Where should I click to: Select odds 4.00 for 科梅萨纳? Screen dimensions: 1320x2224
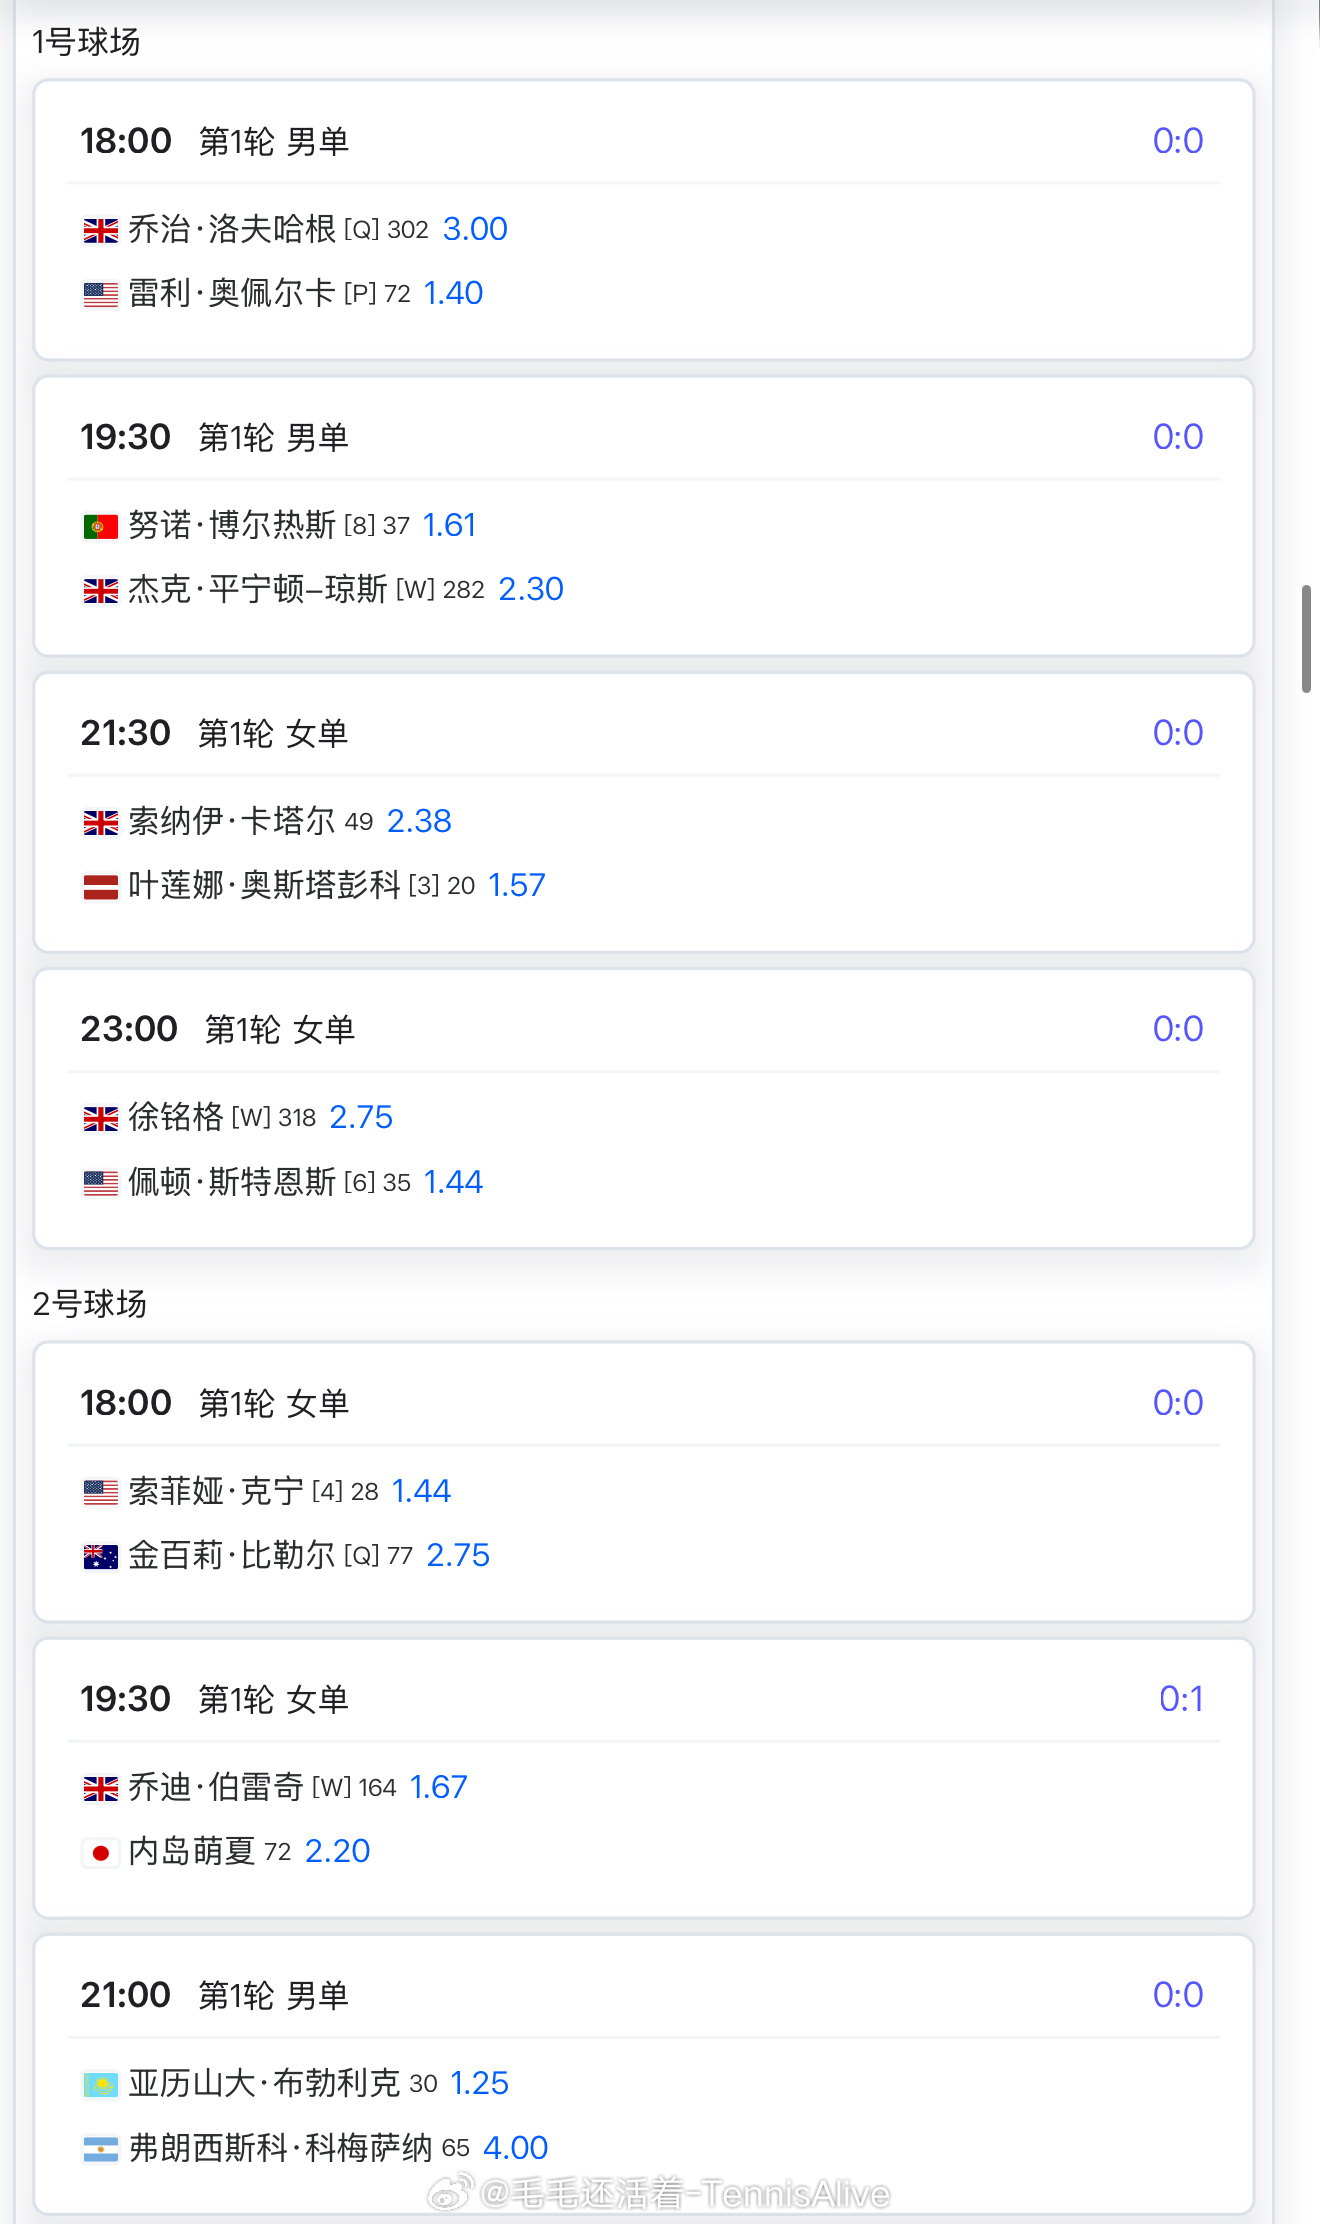[515, 2147]
